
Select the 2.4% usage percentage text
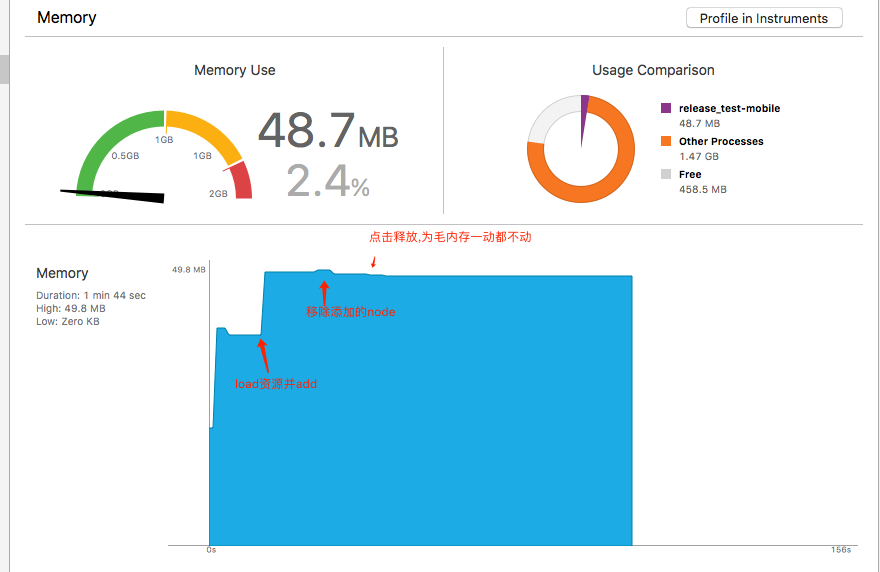coord(328,182)
